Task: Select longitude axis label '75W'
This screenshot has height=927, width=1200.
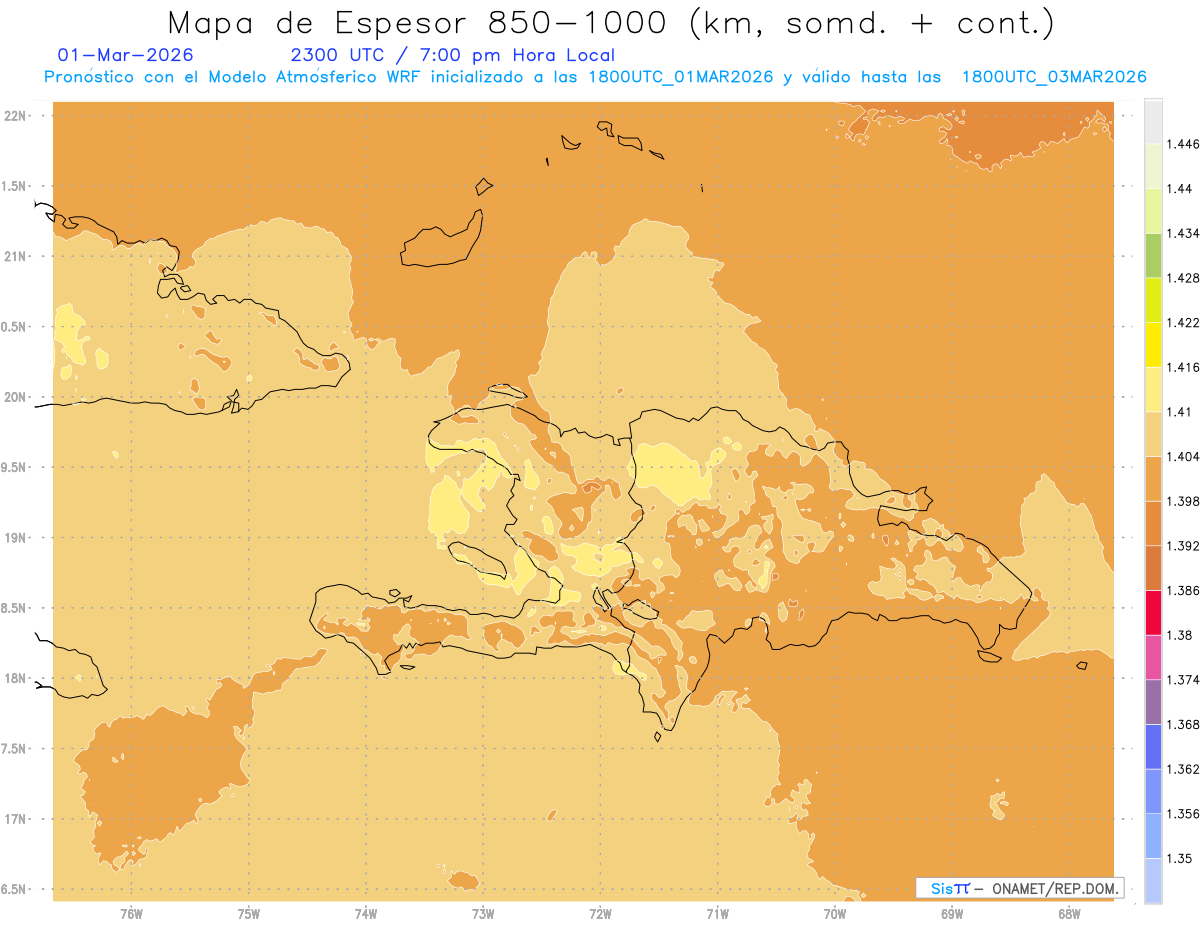Action: 249,913
